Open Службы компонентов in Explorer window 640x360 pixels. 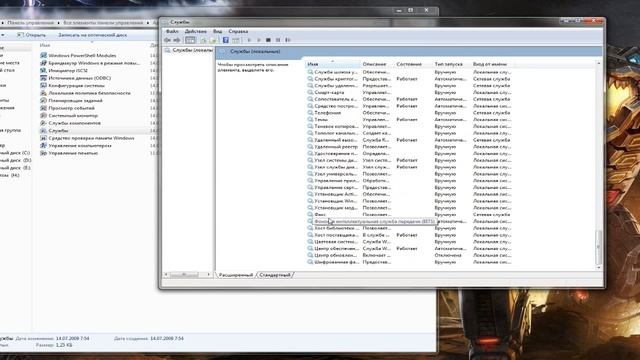pos(70,123)
